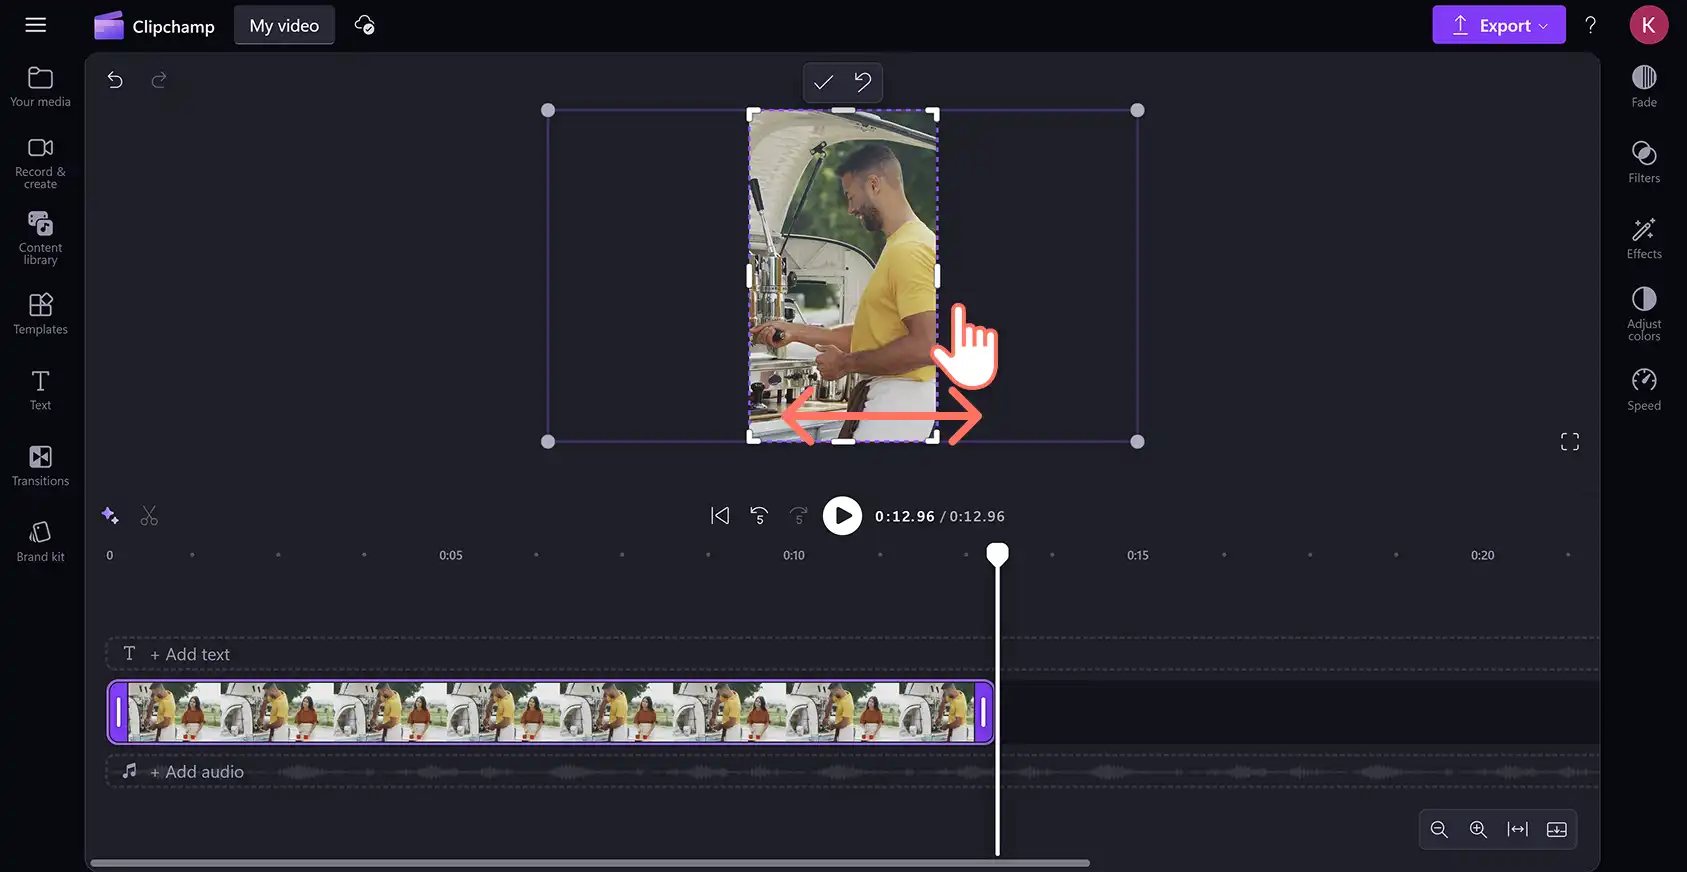This screenshot has width=1687, height=872.
Task: Select the scissors split tool
Action: (x=149, y=516)
